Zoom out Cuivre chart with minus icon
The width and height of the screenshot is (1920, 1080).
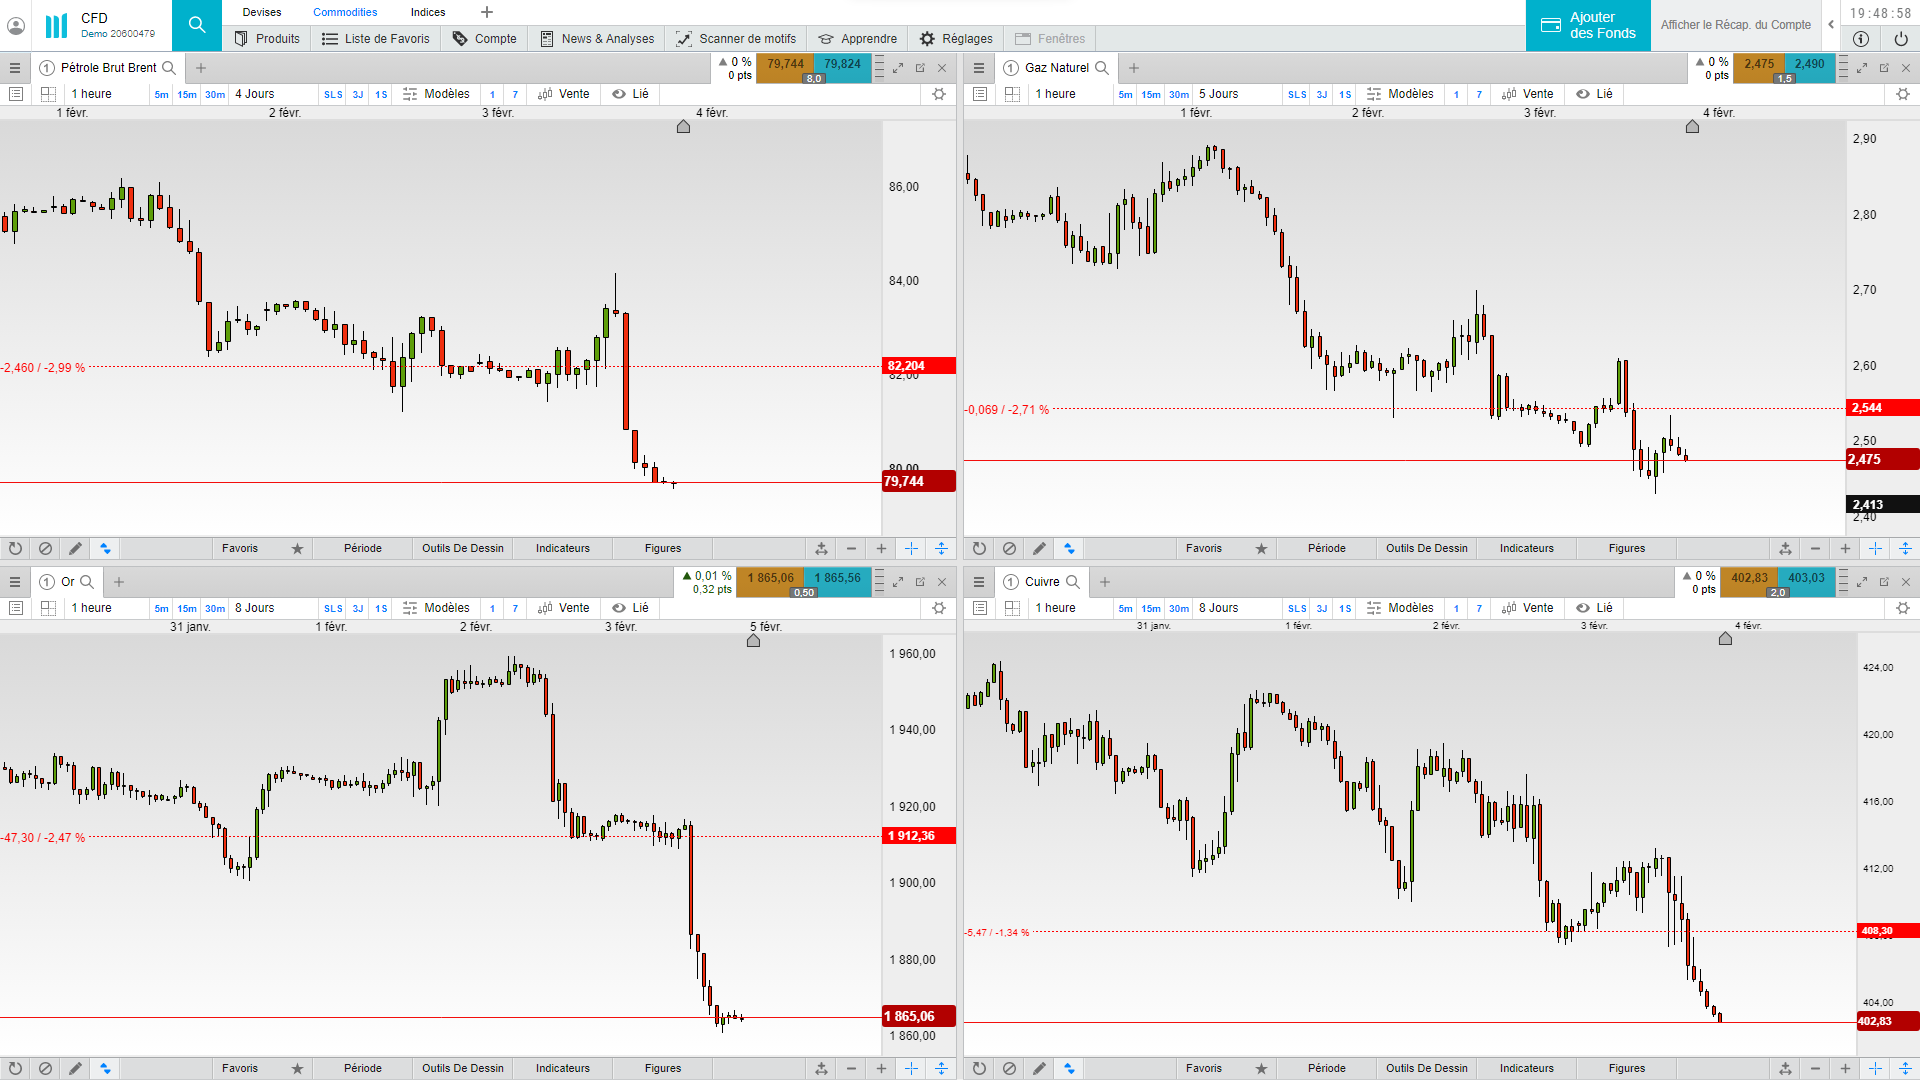[1815, 1068]
